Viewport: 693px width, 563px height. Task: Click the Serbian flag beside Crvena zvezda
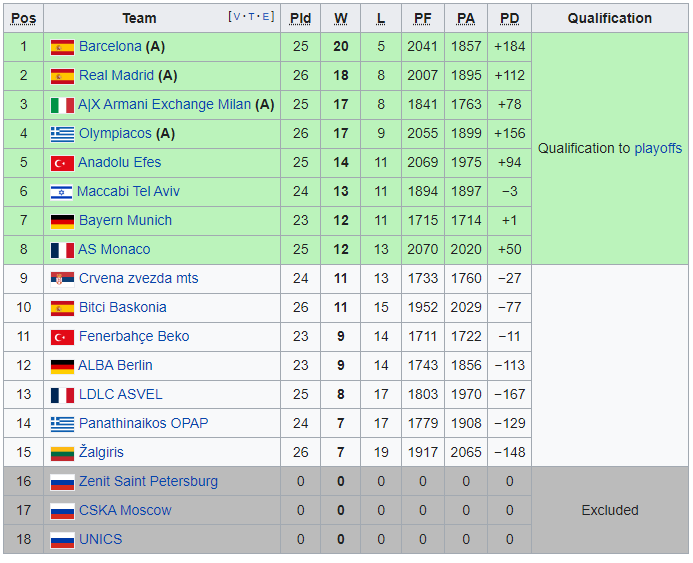62,279
